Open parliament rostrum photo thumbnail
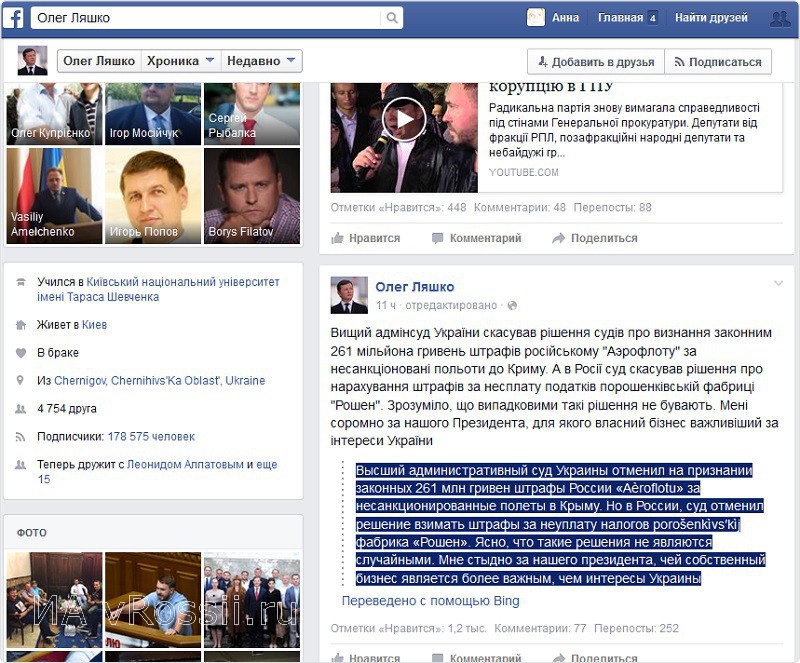 [153, 600]
